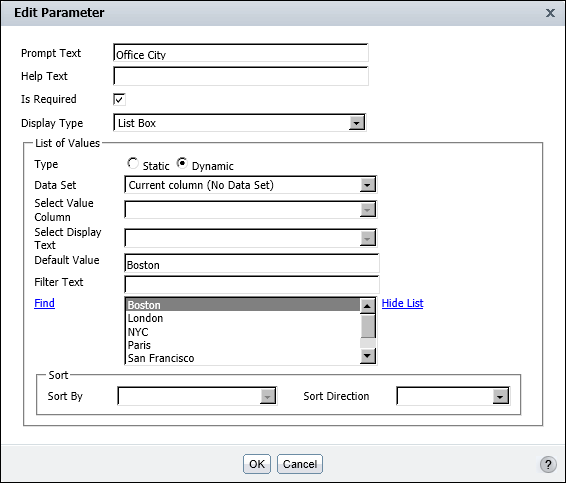
Task: Open the Sort By dropdown
Action: [x=197, y=396]
